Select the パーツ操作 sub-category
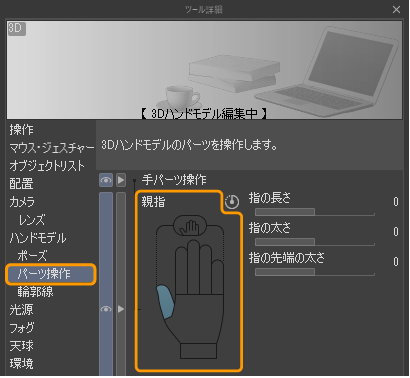410x378 pixels. [51, 274]
